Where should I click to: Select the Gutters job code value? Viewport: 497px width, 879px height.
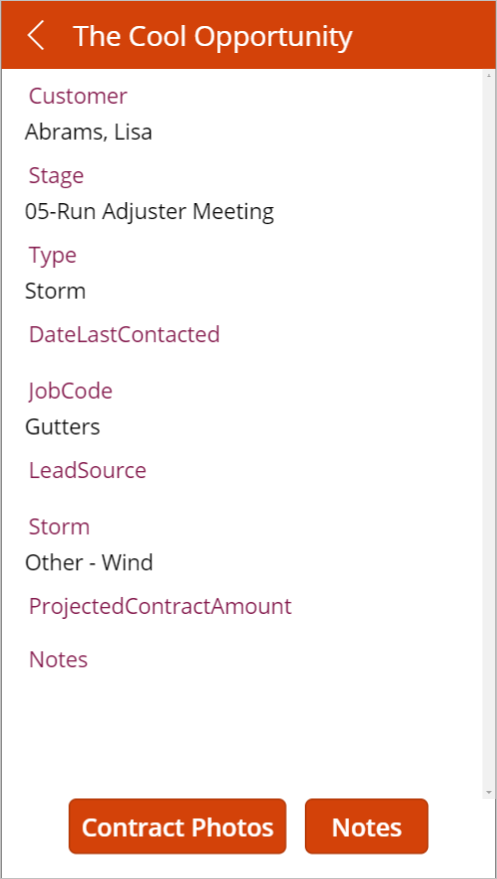click(63, 427)
